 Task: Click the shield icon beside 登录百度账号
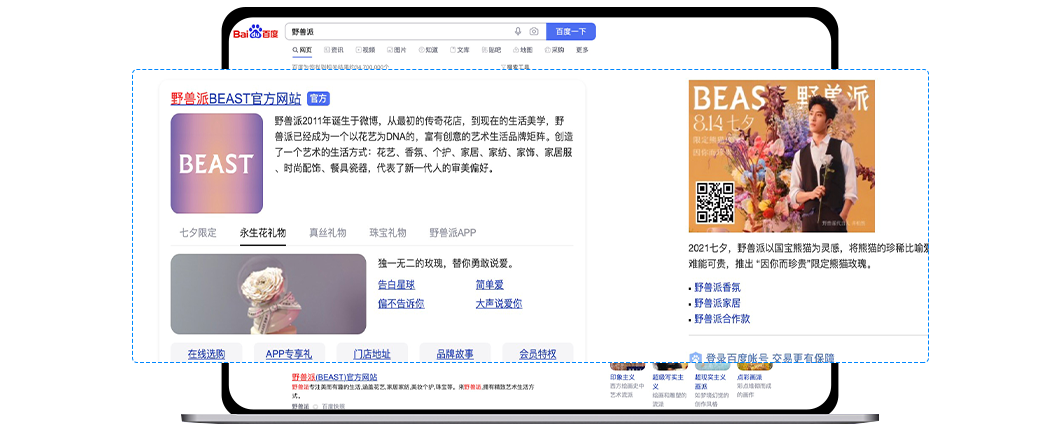click(x=695, y=358)
